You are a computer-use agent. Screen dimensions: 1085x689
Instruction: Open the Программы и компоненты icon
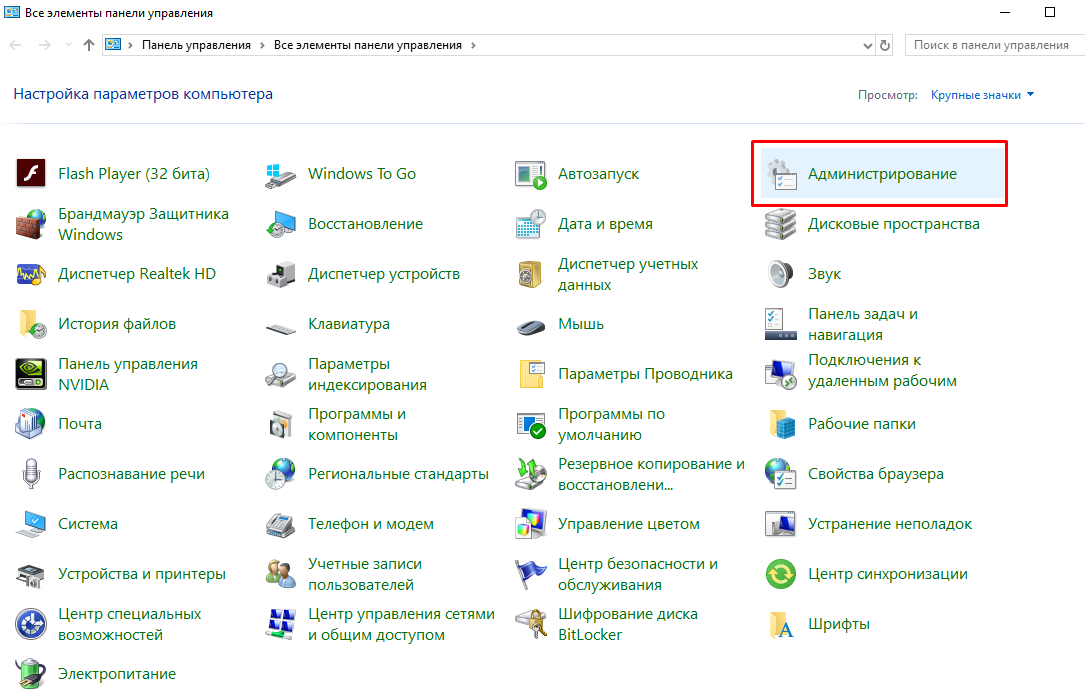coord(281,424)
